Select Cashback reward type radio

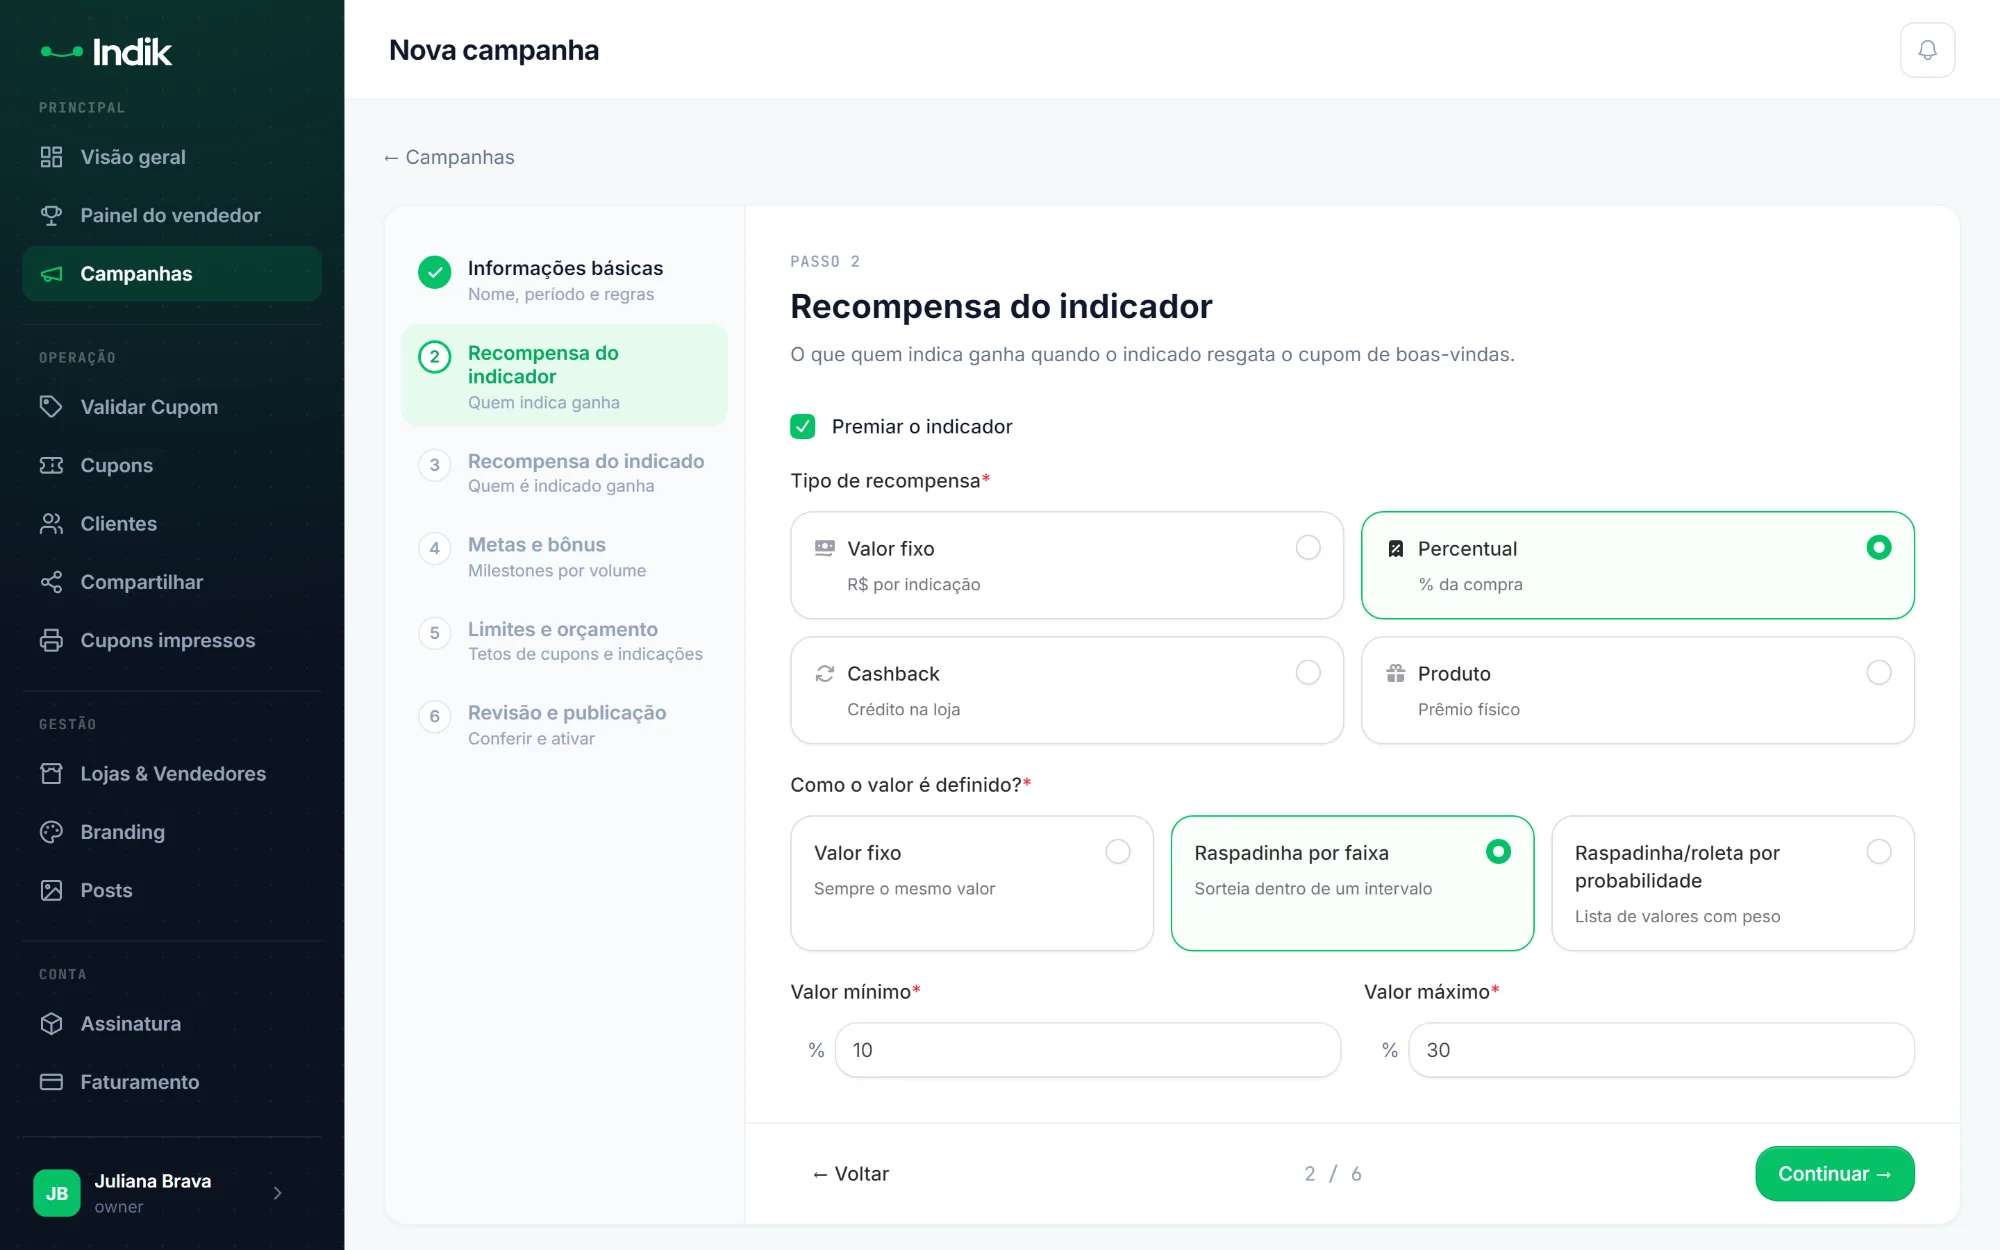1308,672
